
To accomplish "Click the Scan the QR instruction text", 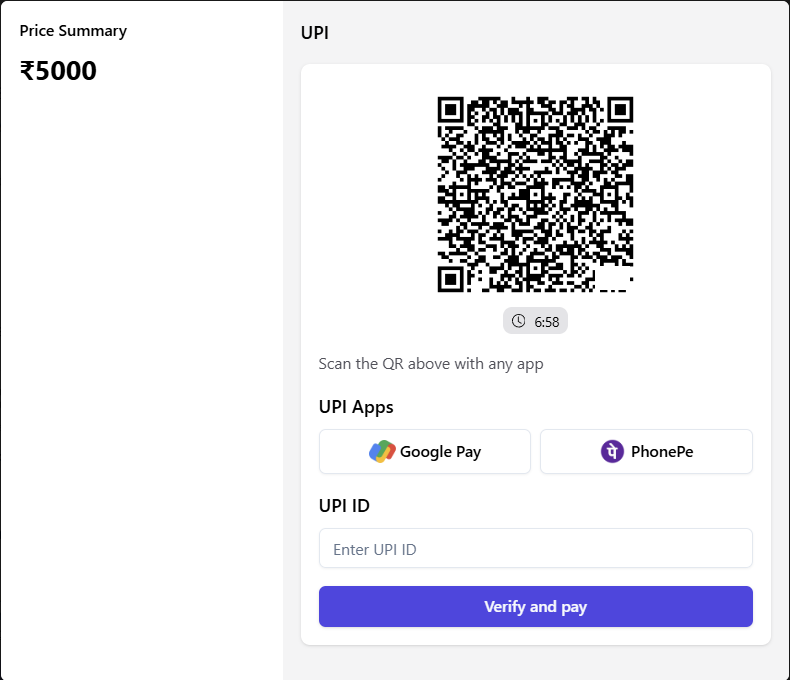I will [431, 364].
